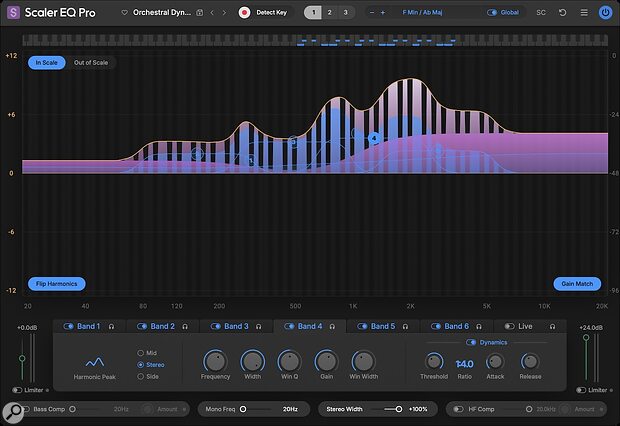The image size is (620, 426).
Task: Click the Gain knob
Action: click(327, 361)
